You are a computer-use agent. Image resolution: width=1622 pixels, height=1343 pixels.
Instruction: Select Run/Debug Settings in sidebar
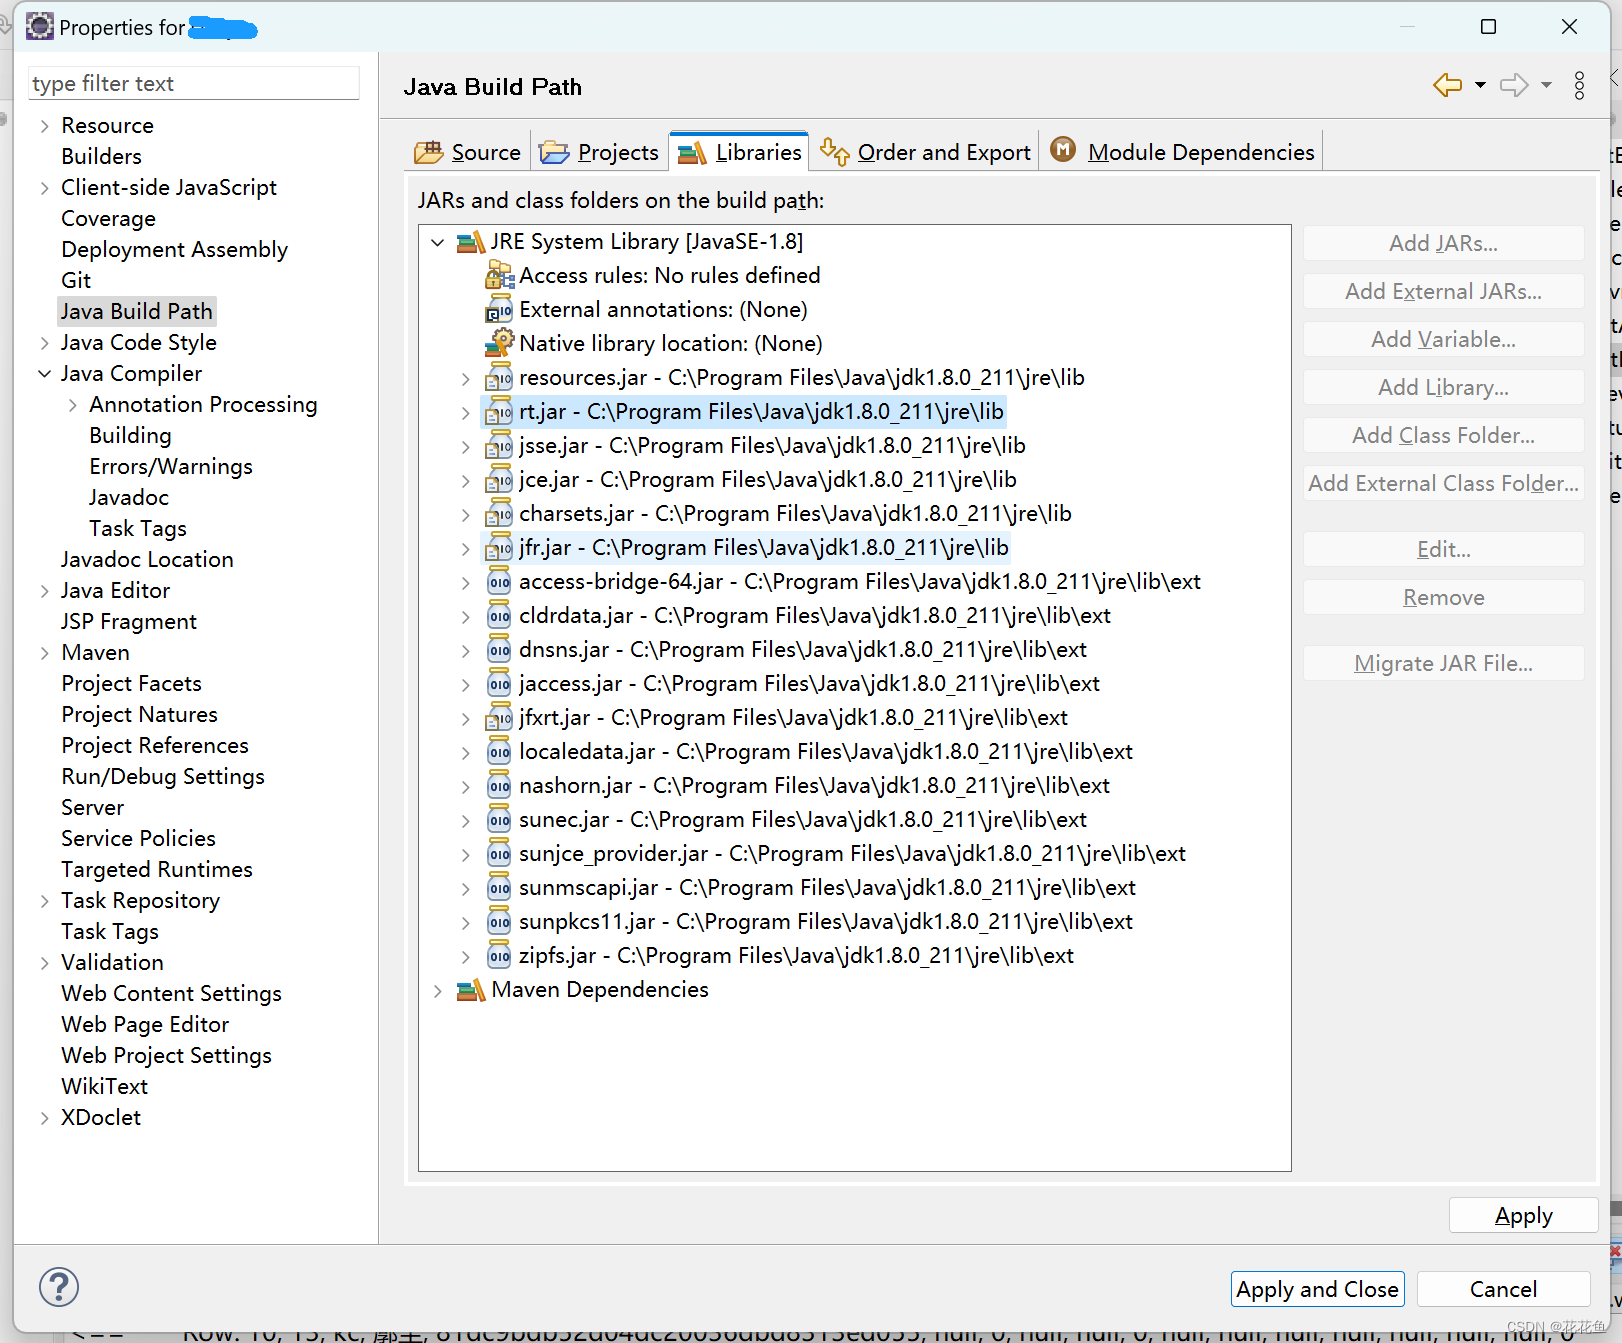(162, 777)
